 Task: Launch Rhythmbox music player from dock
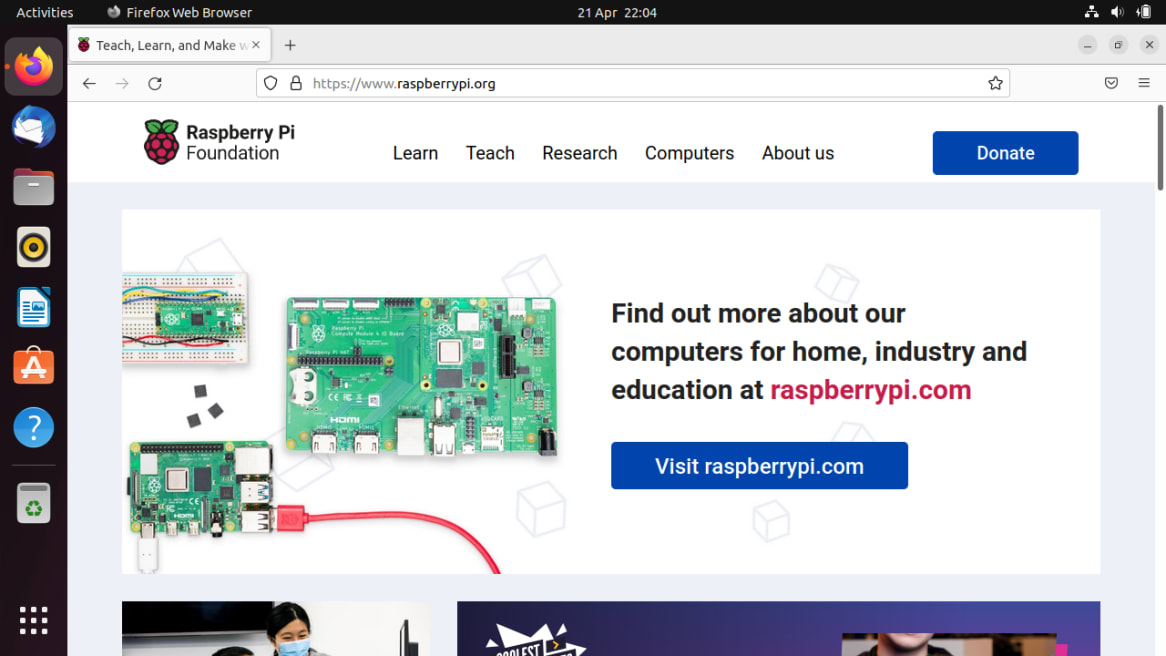[33, 247]
